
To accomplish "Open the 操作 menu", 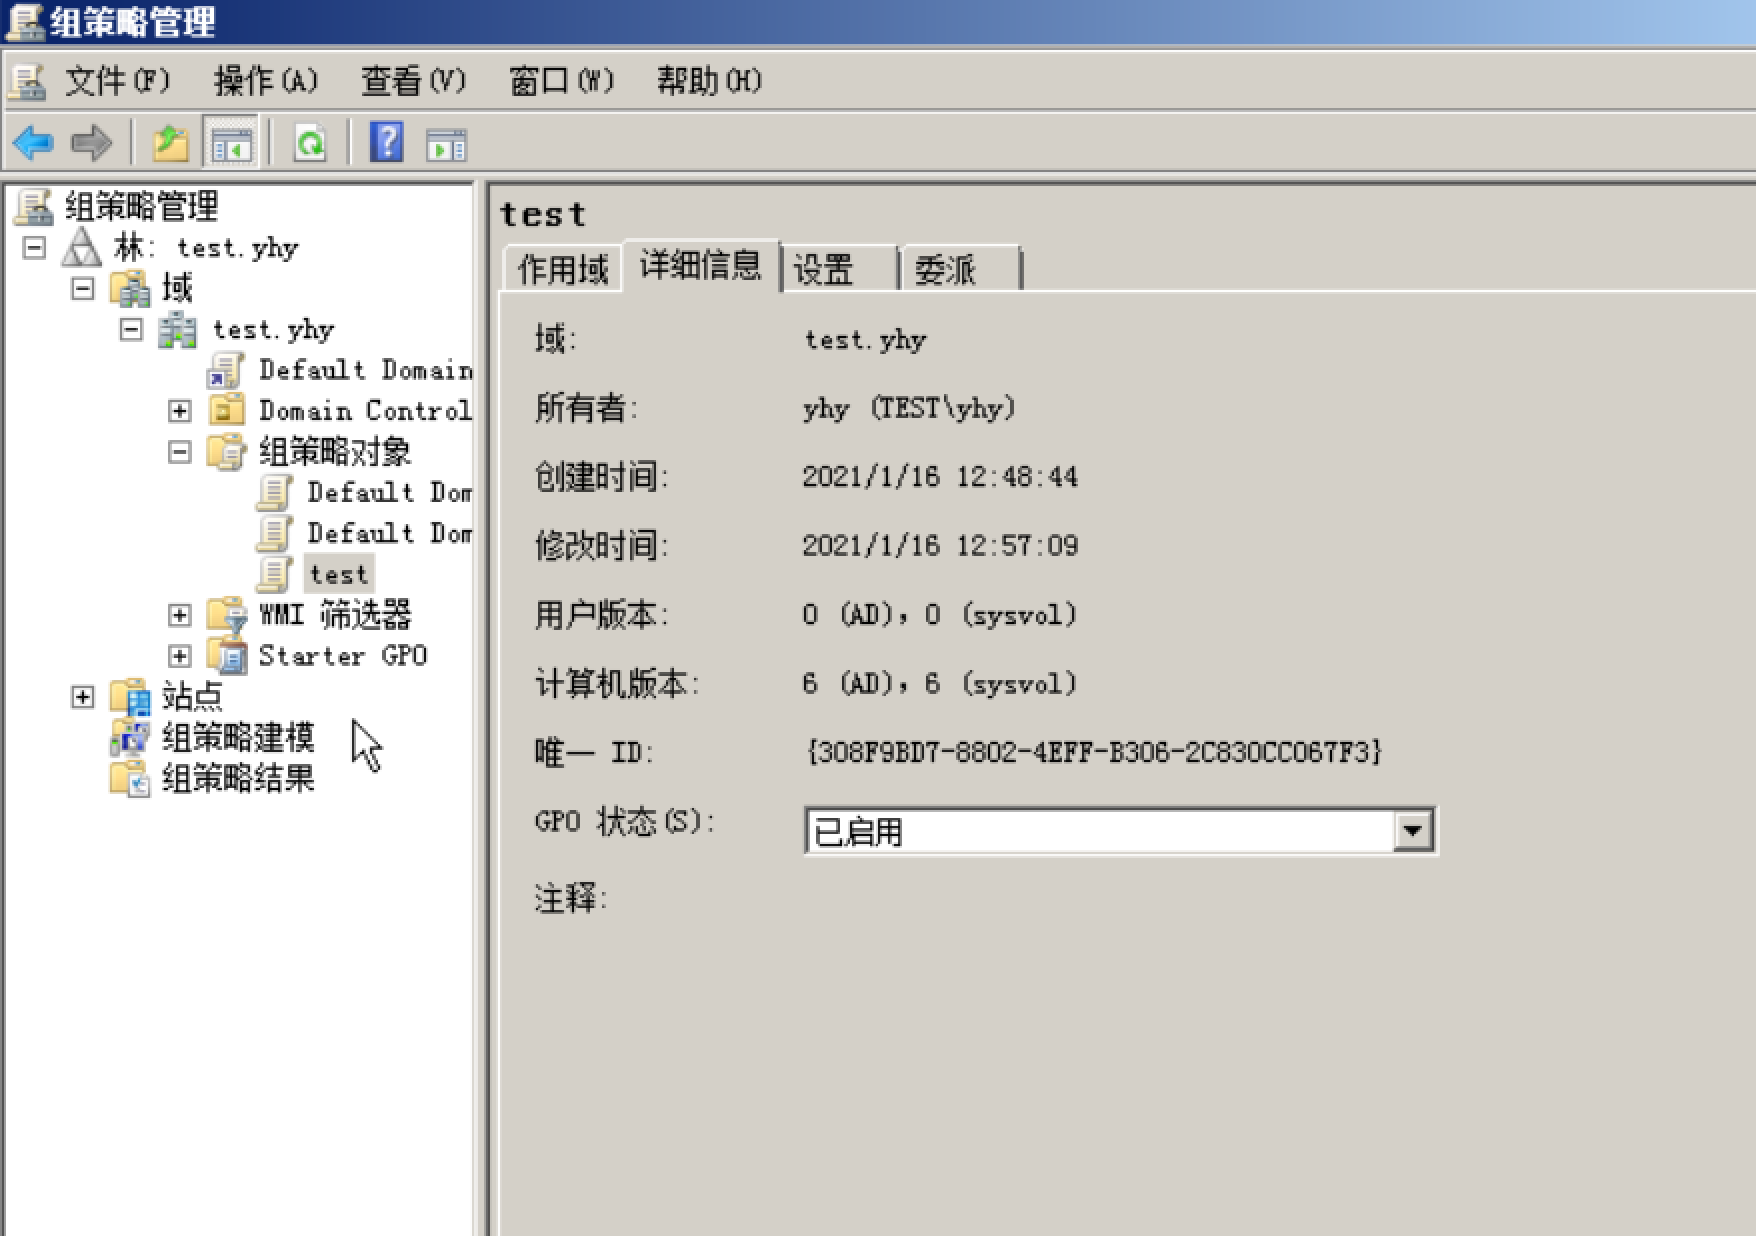I will click(264, 80).
